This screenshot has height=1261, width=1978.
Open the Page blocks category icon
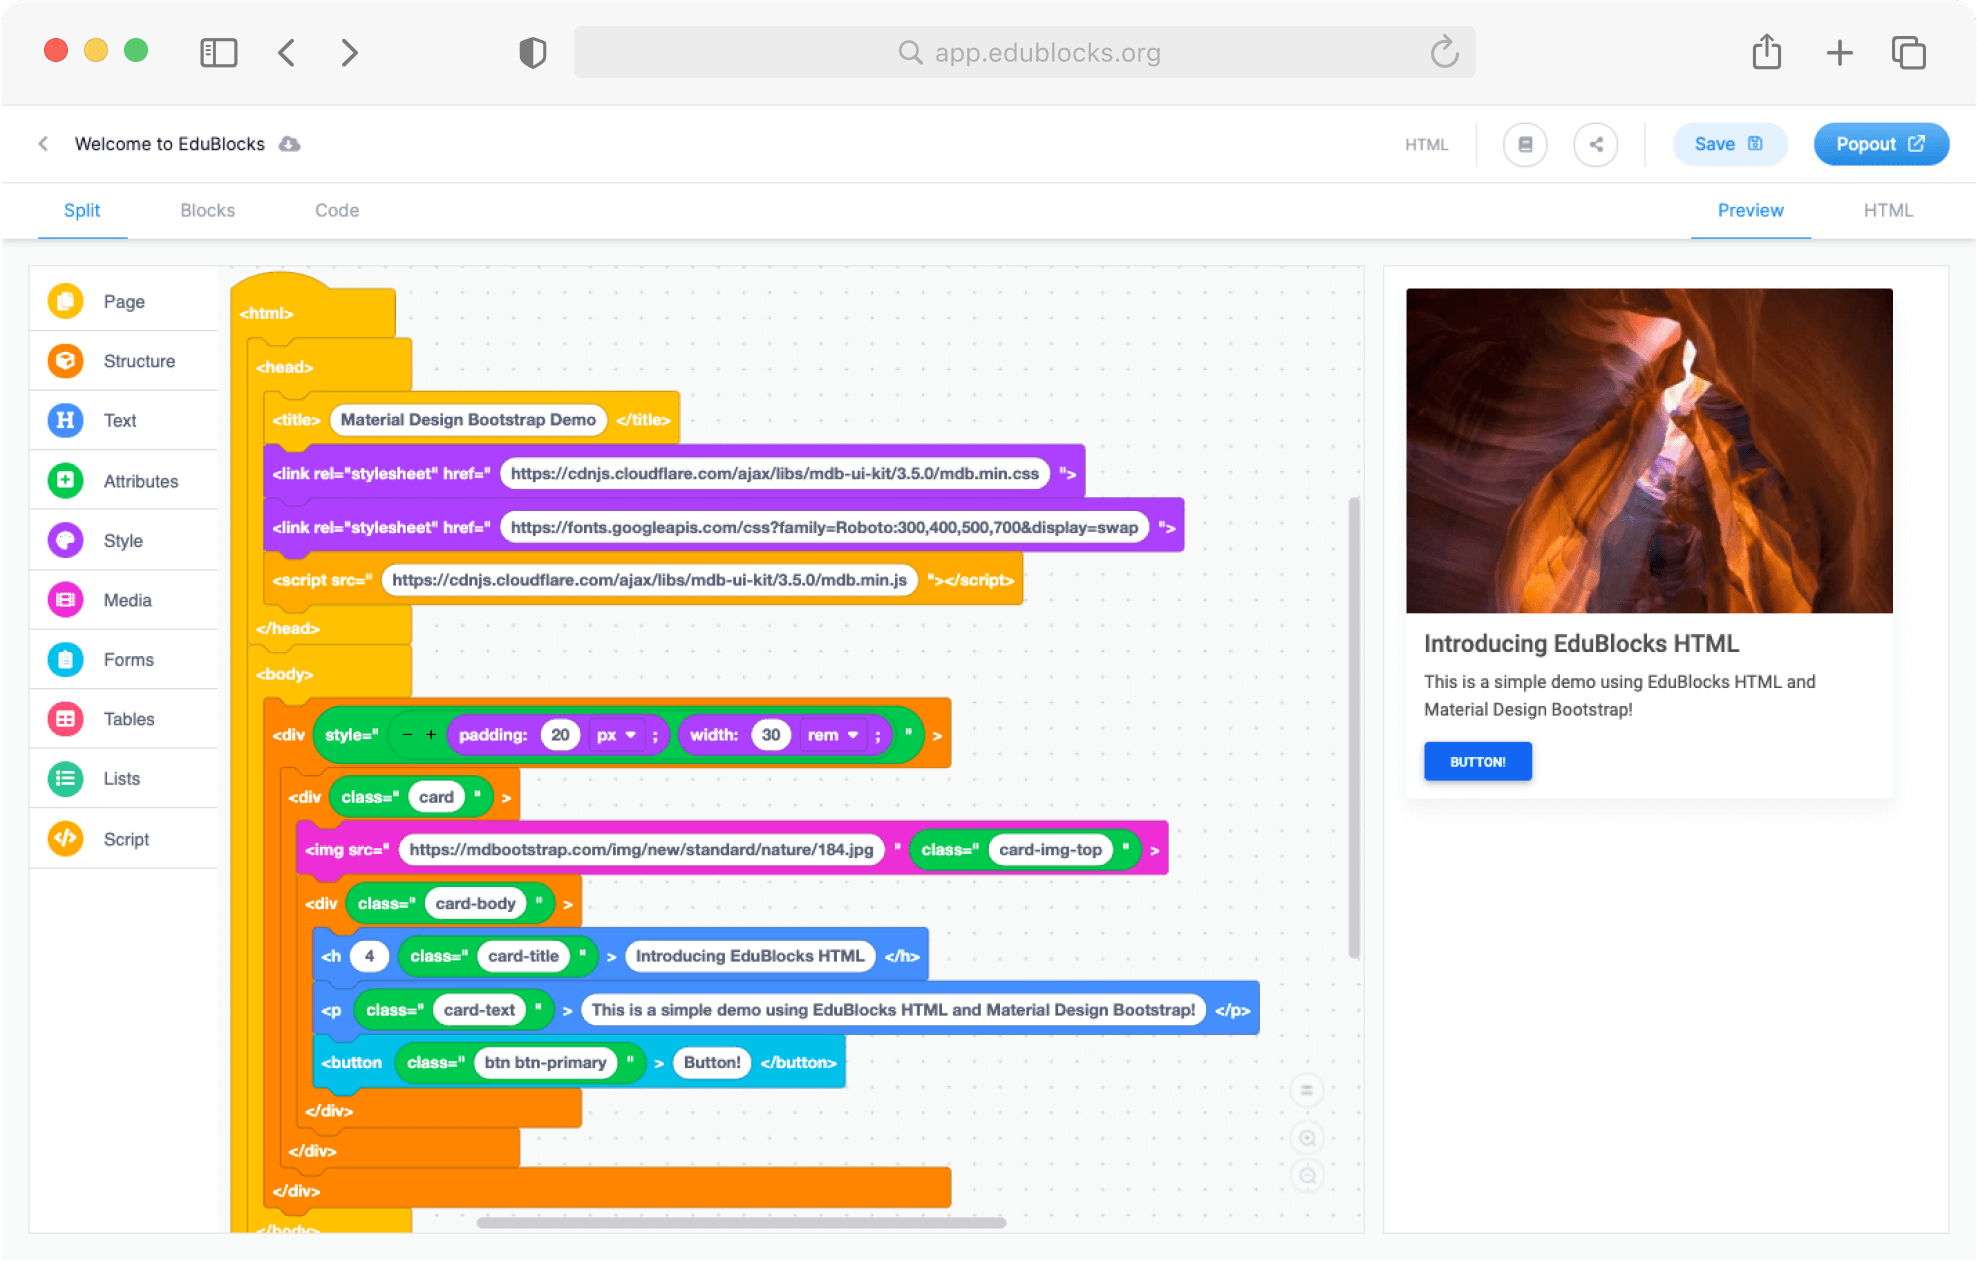pyautogui.click(x=66, y=301)
